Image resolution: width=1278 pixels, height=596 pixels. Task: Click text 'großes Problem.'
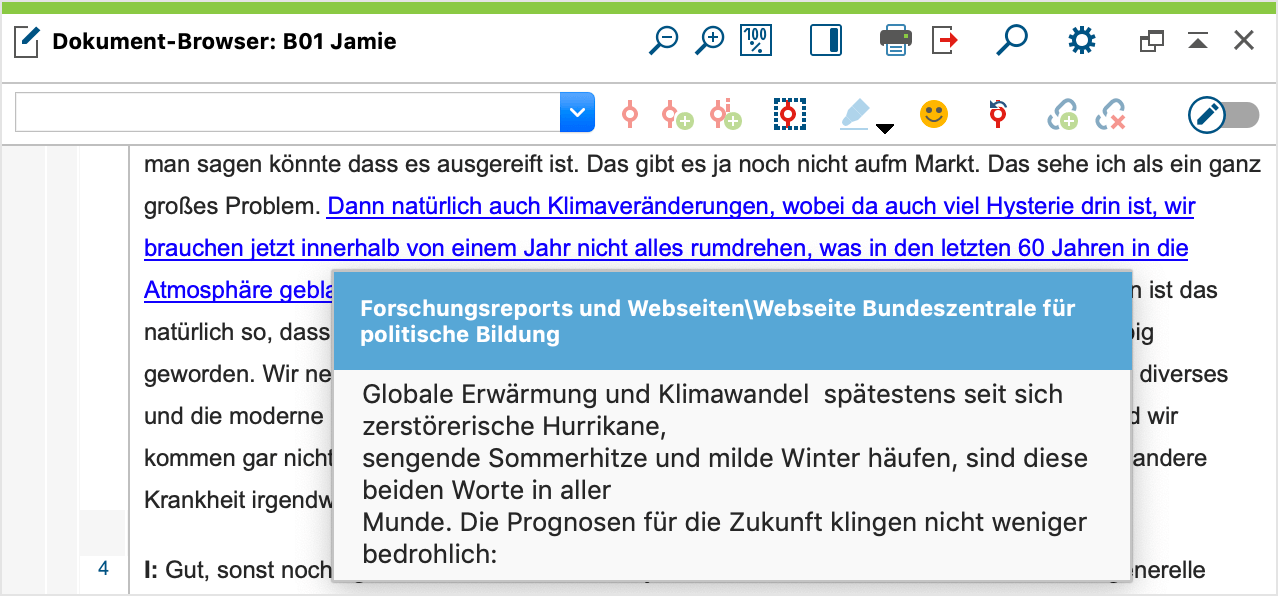point(232,206)
